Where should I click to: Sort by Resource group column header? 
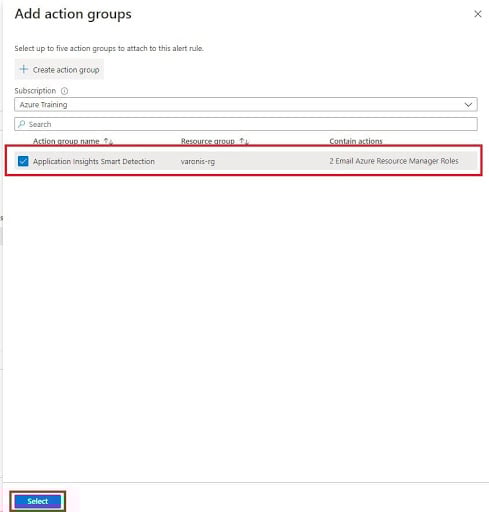pos(208,141)
